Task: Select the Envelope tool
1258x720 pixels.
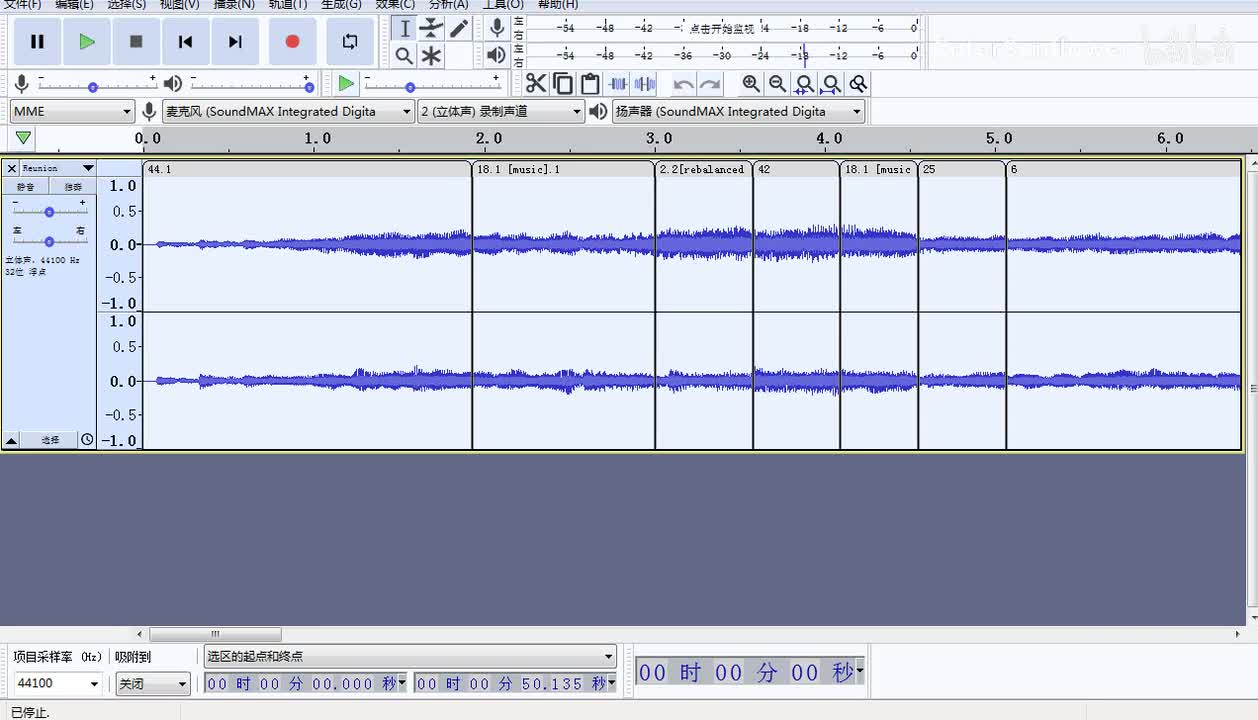Action: [431, 28]
